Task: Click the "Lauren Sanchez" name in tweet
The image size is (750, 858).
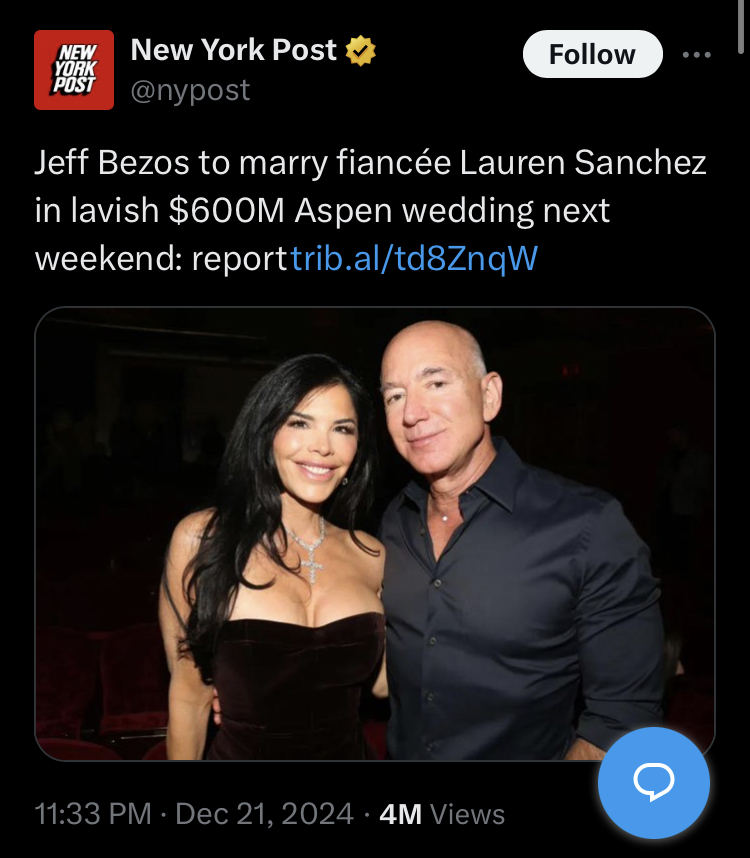Action: (x=583, y=163)
